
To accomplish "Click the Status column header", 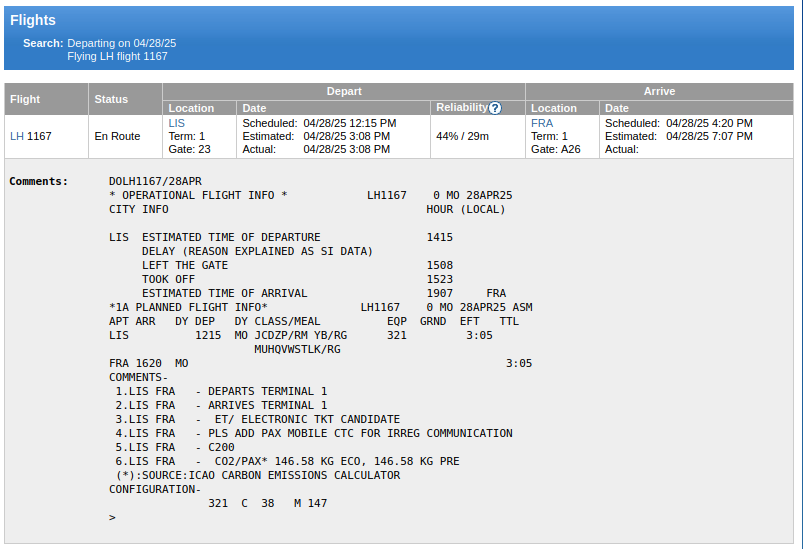I will coord(125,99).
